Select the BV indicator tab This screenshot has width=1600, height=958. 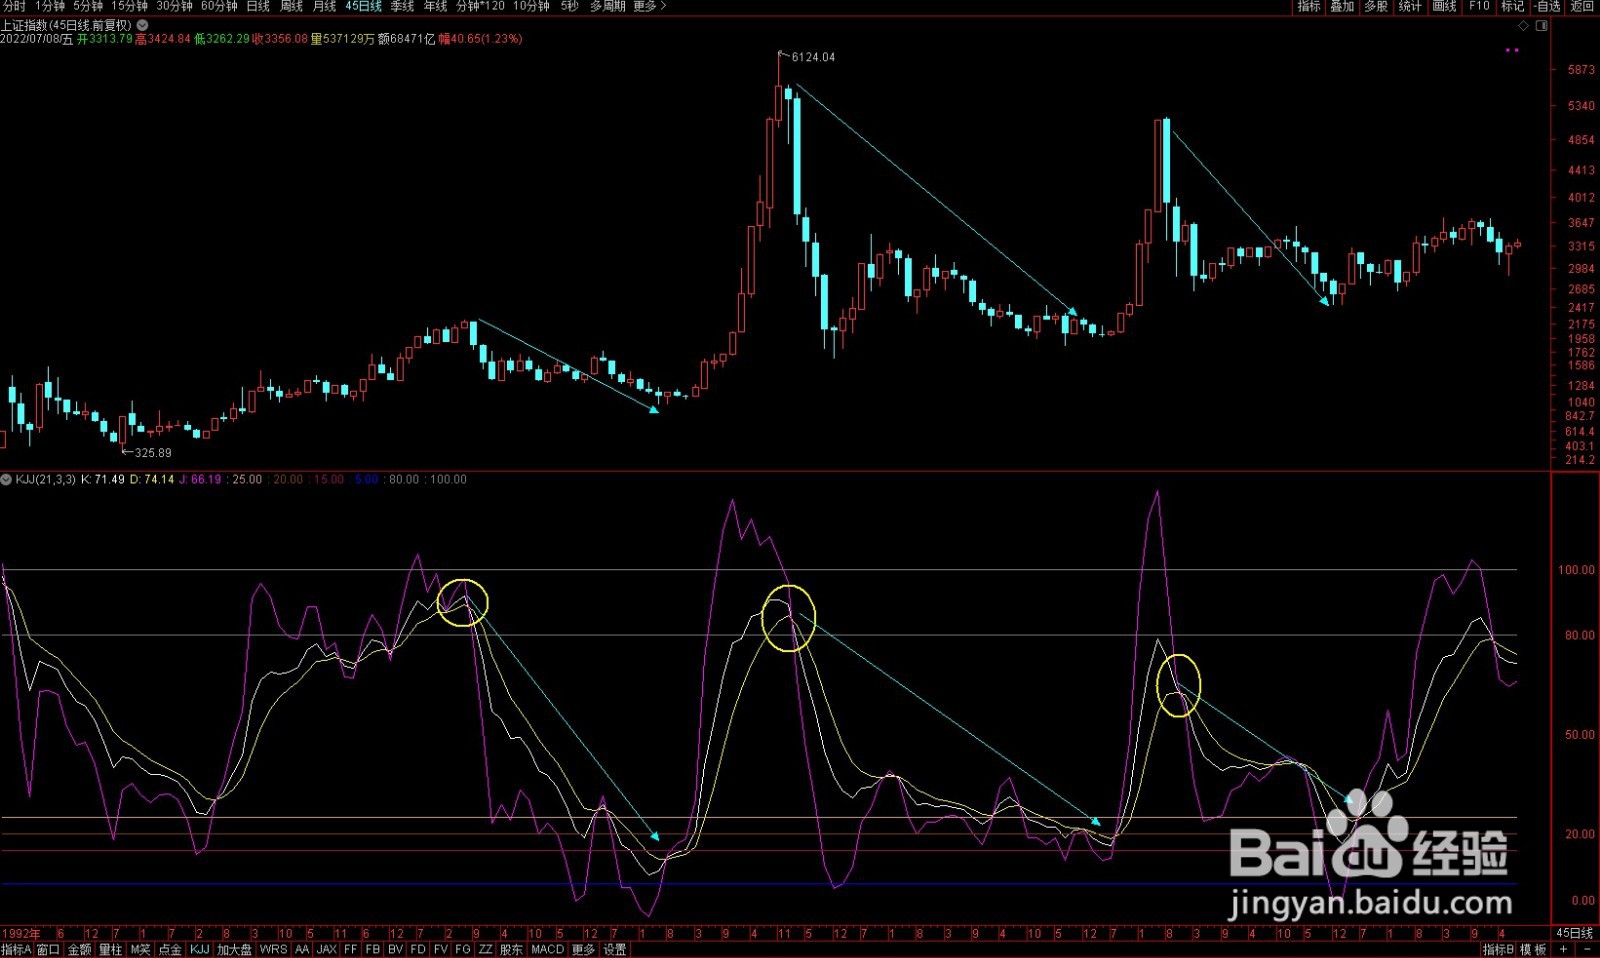tap(396, 950)
